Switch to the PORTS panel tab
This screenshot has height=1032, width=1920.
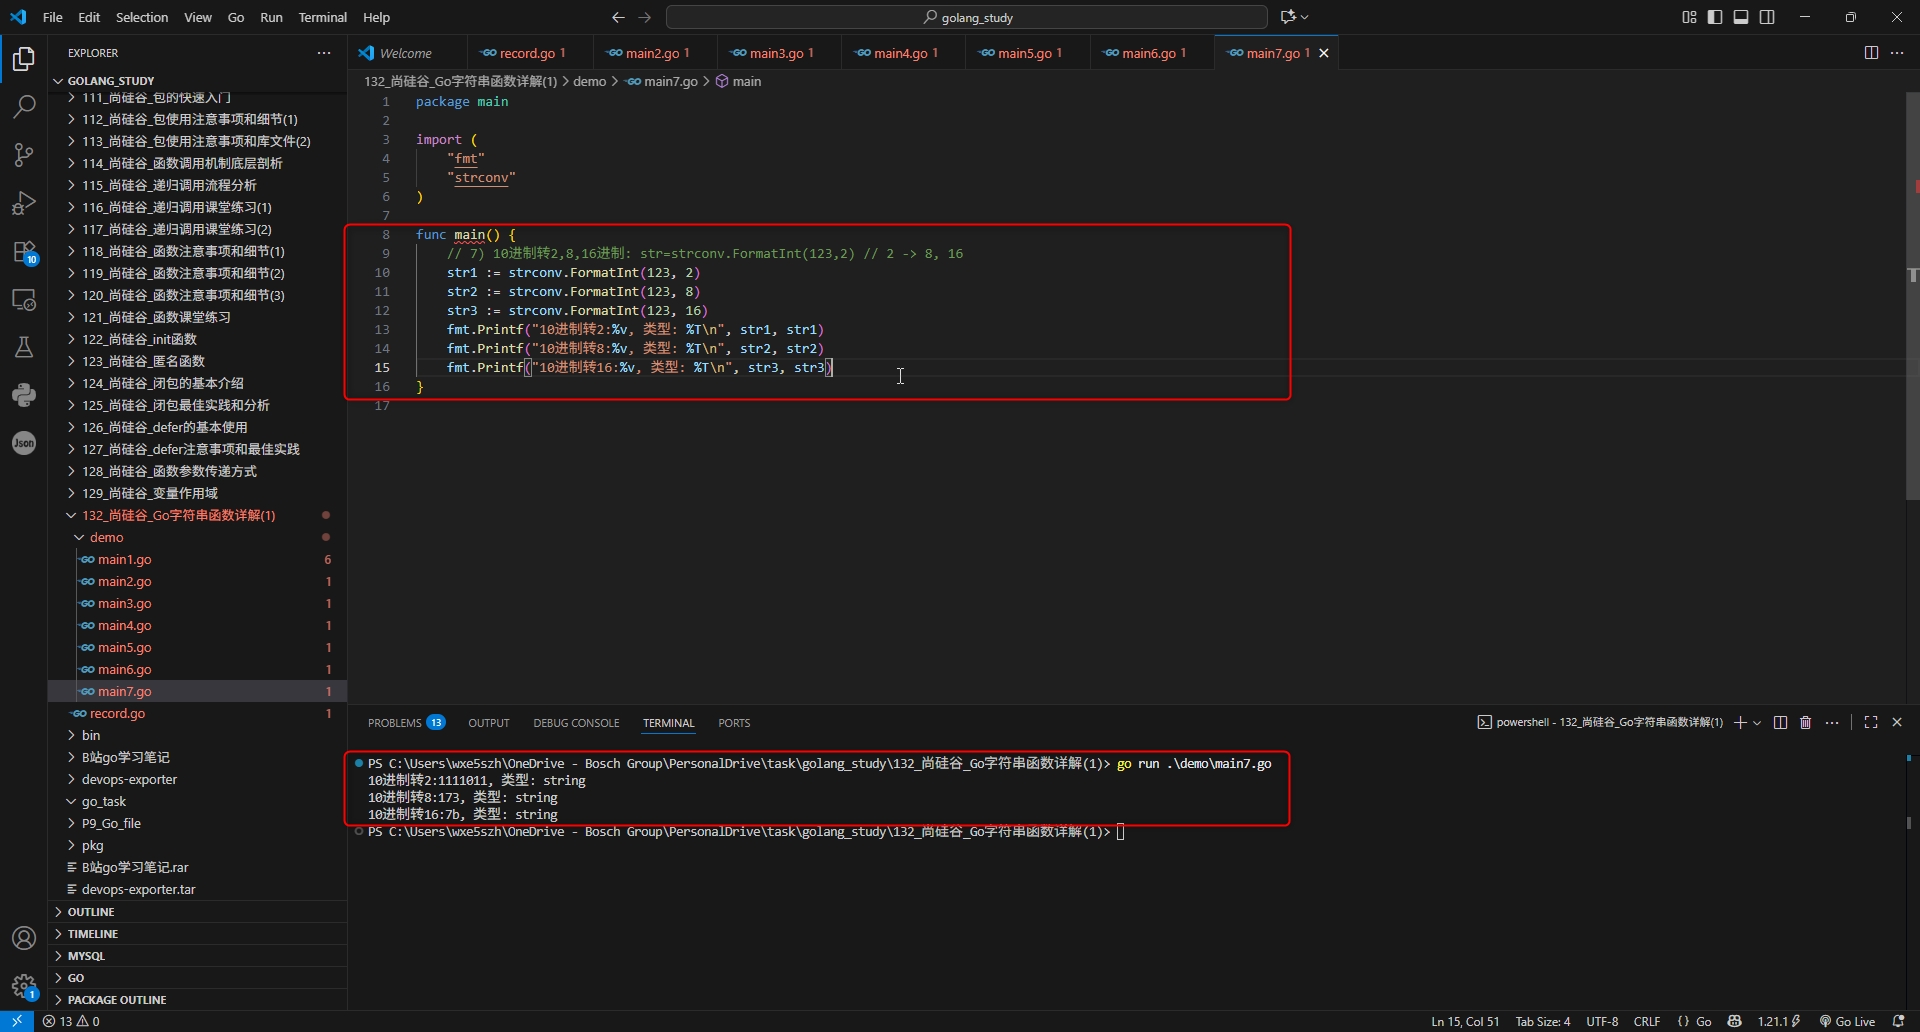pos(734,723)
